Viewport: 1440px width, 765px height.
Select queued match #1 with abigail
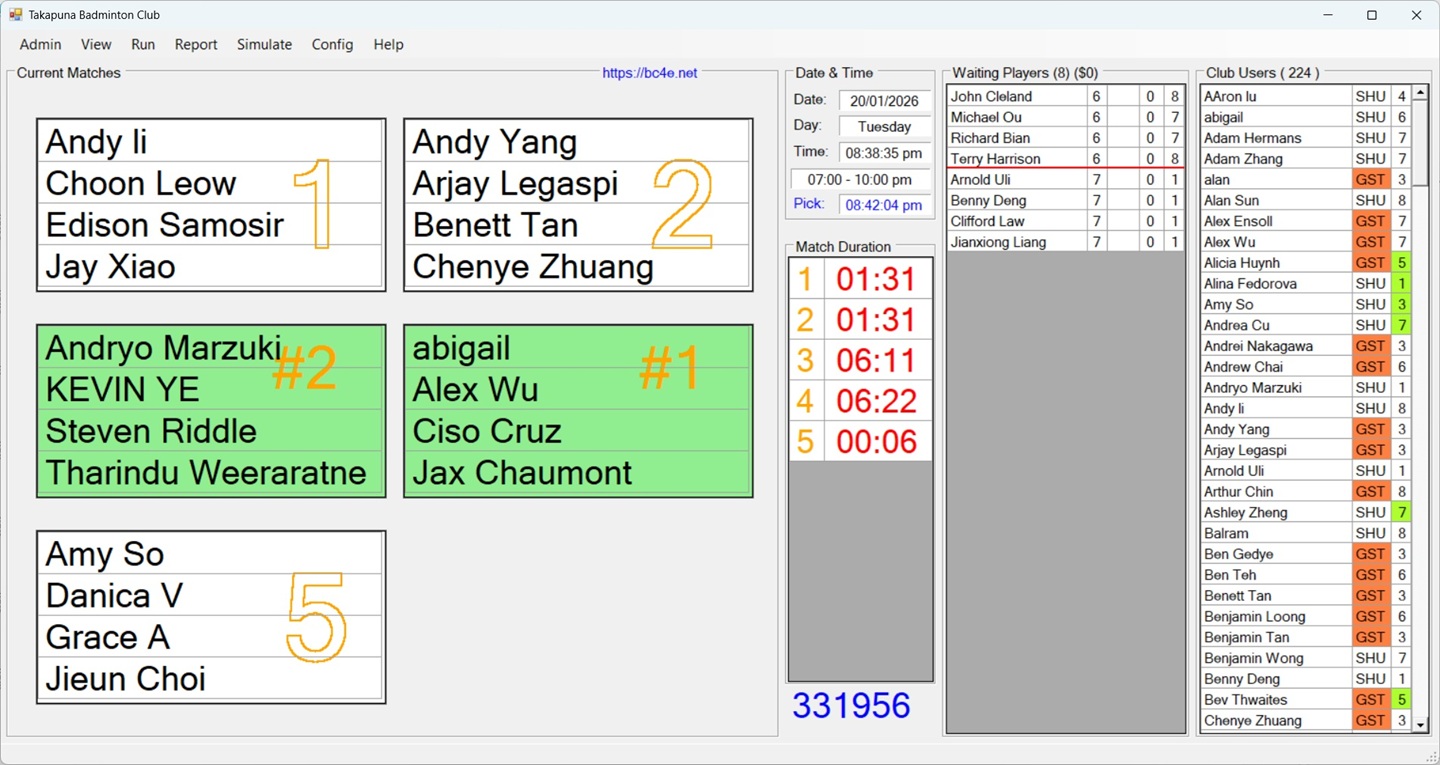(x=577, y=411)
